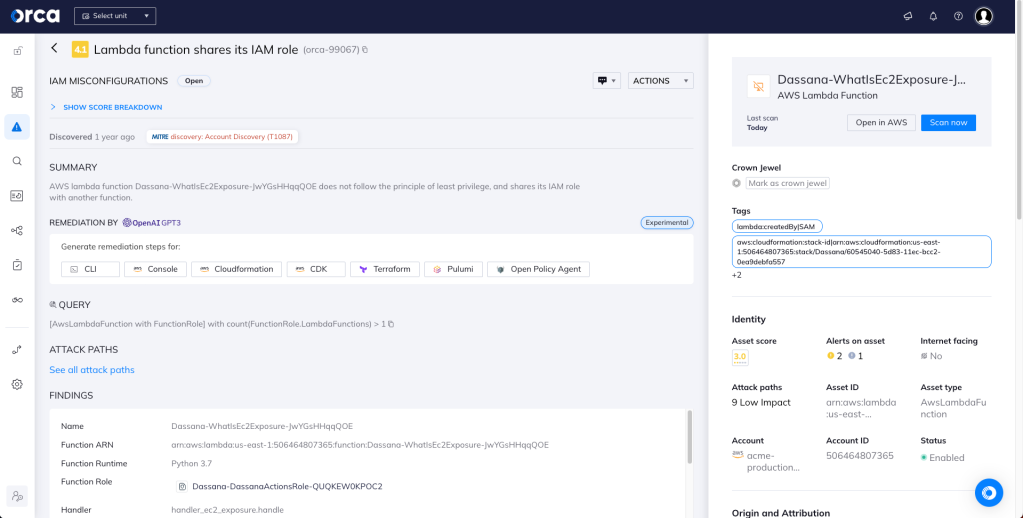
Task: Generate Cloudformation remediation steps
Action: pos(236,269)
